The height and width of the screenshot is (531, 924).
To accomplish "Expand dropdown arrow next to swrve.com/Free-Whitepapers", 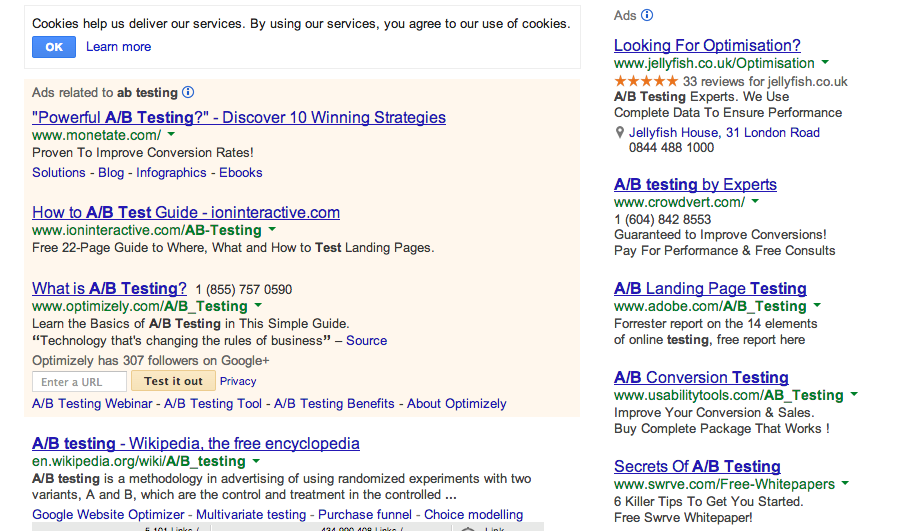I will 845,483.
